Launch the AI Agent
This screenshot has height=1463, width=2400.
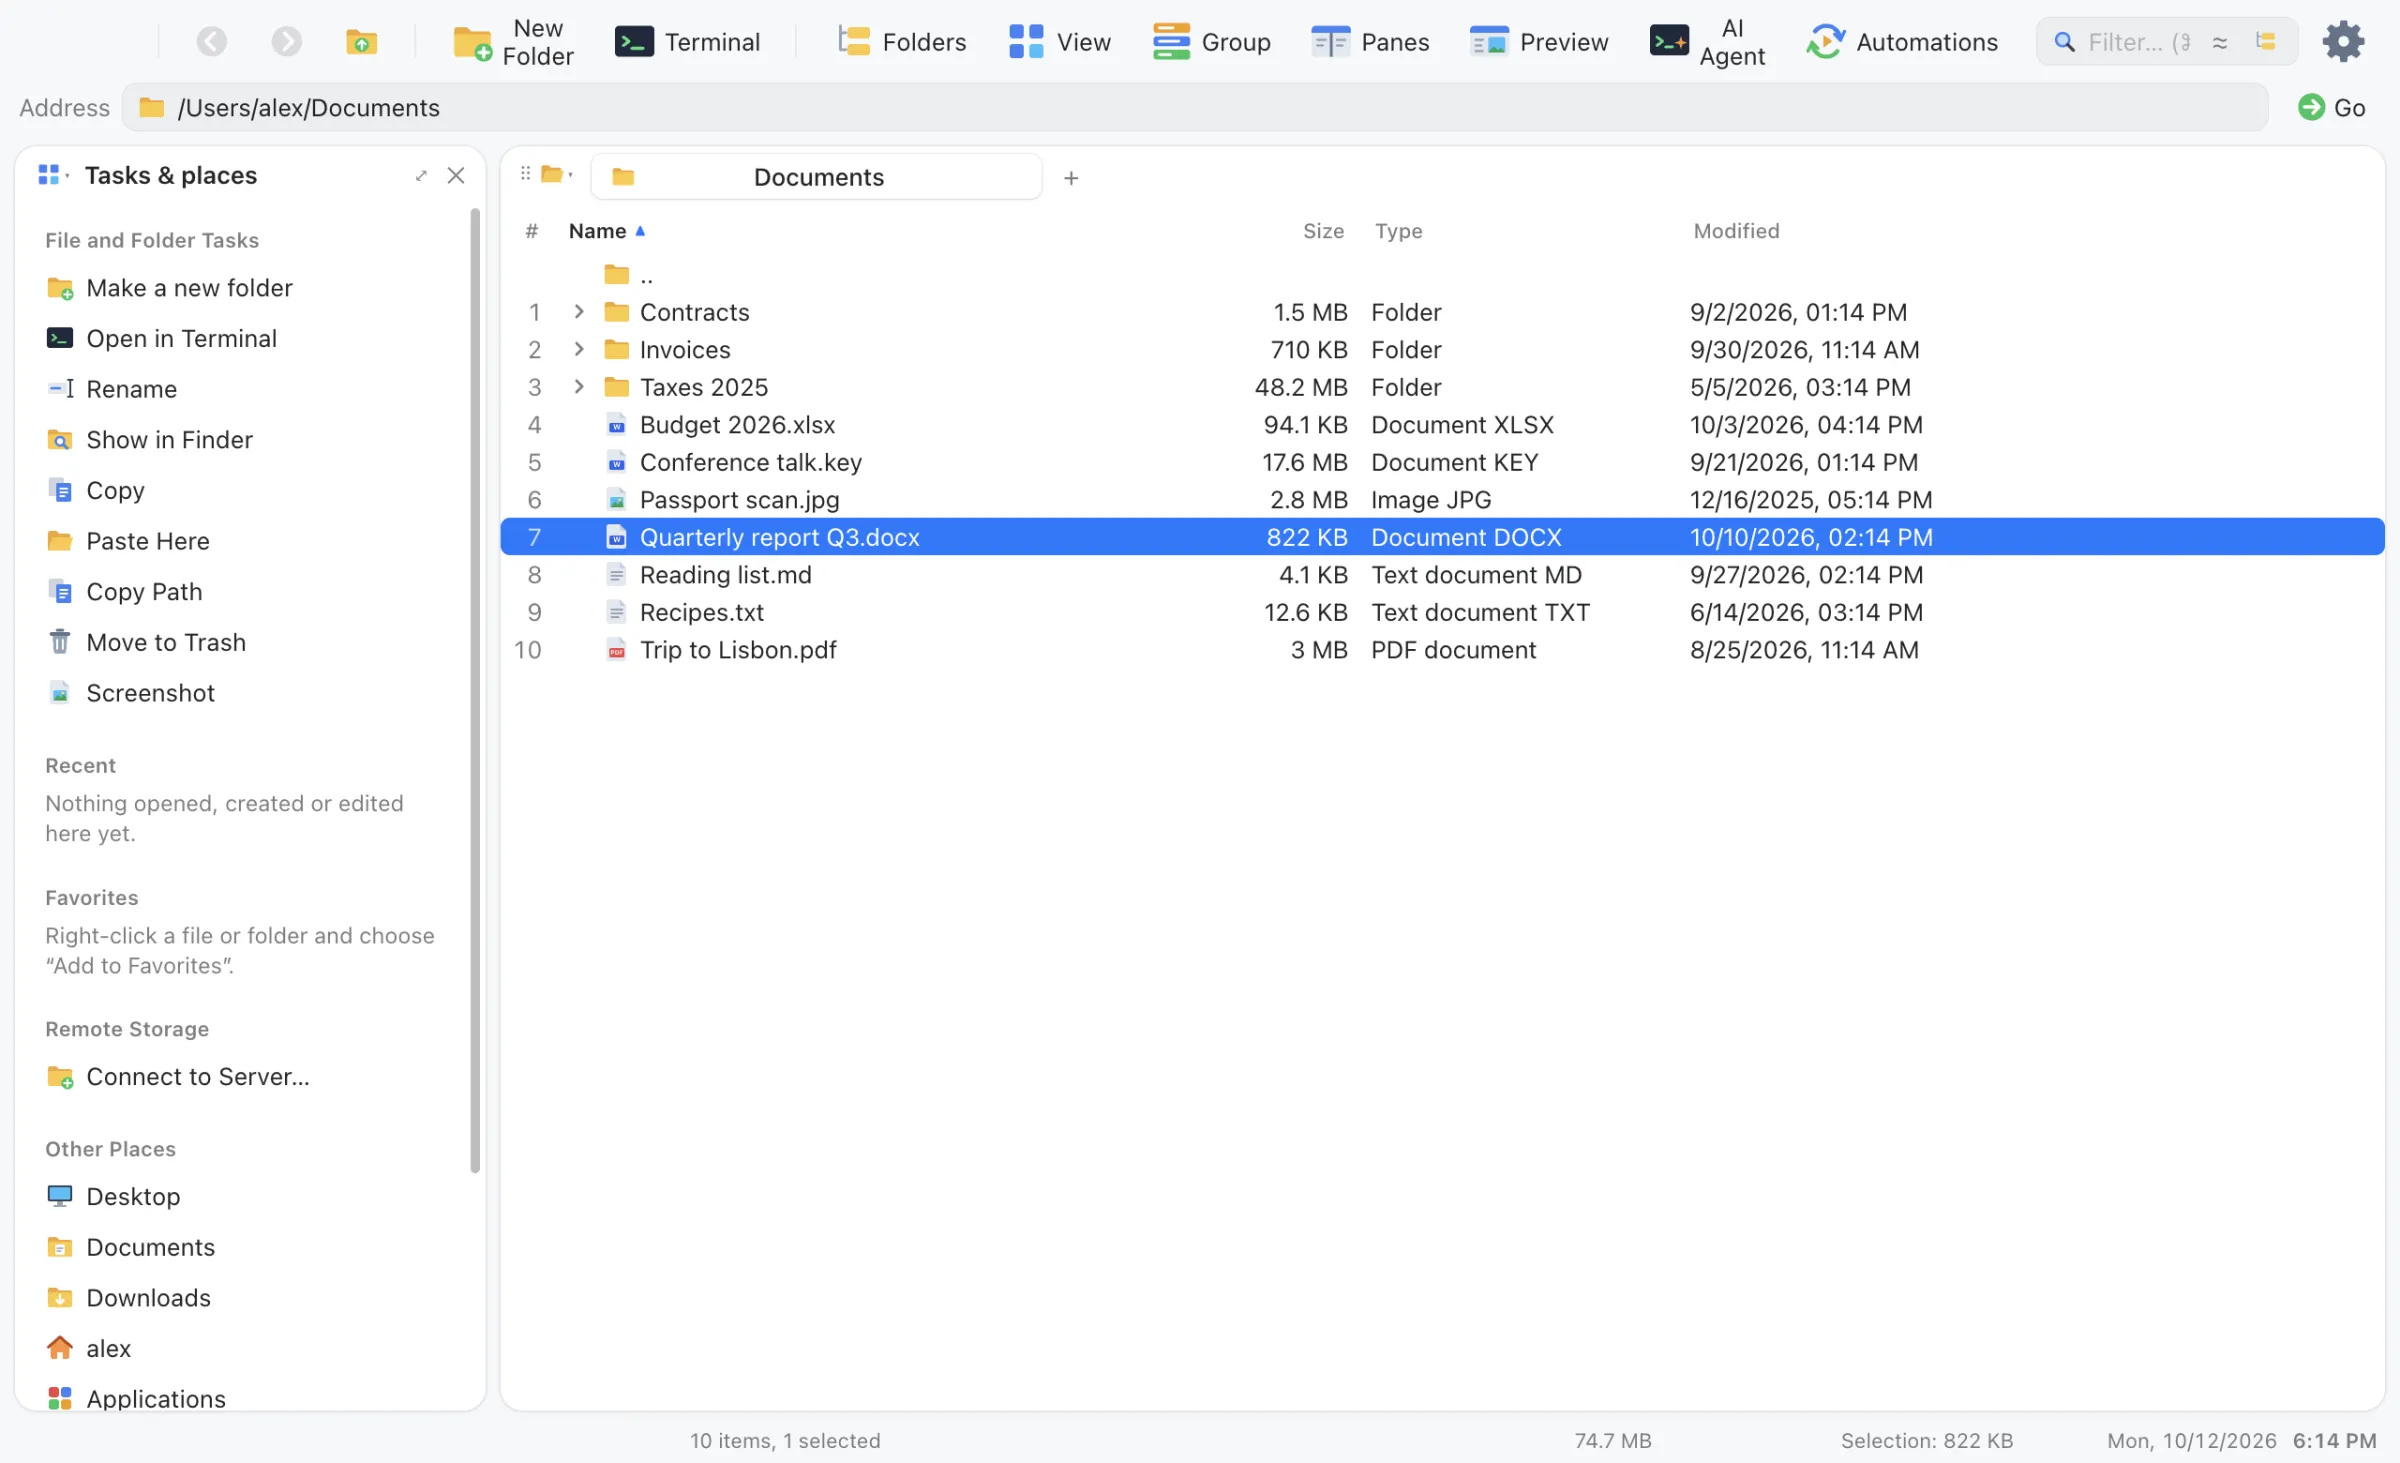coord(1708,42)
